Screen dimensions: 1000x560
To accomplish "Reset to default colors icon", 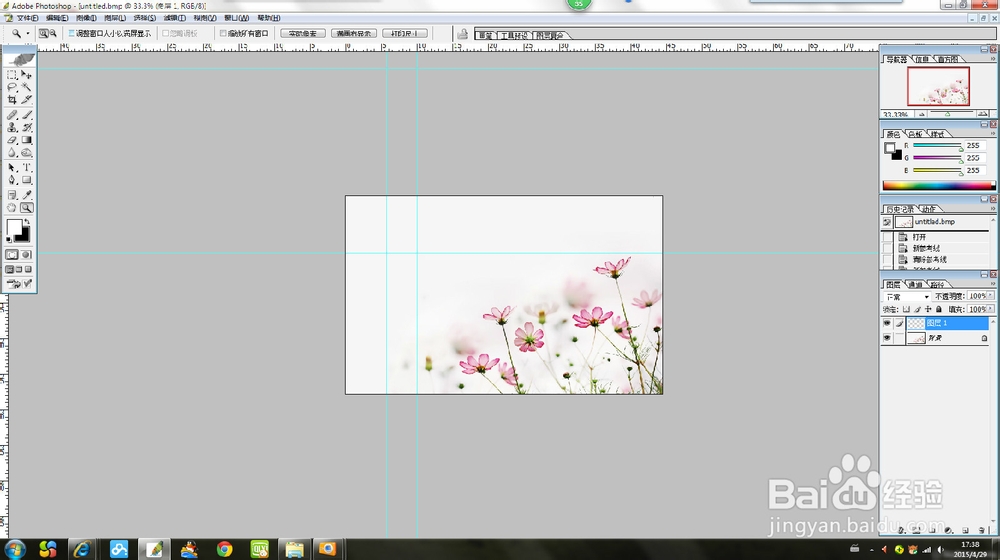I will [x=9, y=240].
